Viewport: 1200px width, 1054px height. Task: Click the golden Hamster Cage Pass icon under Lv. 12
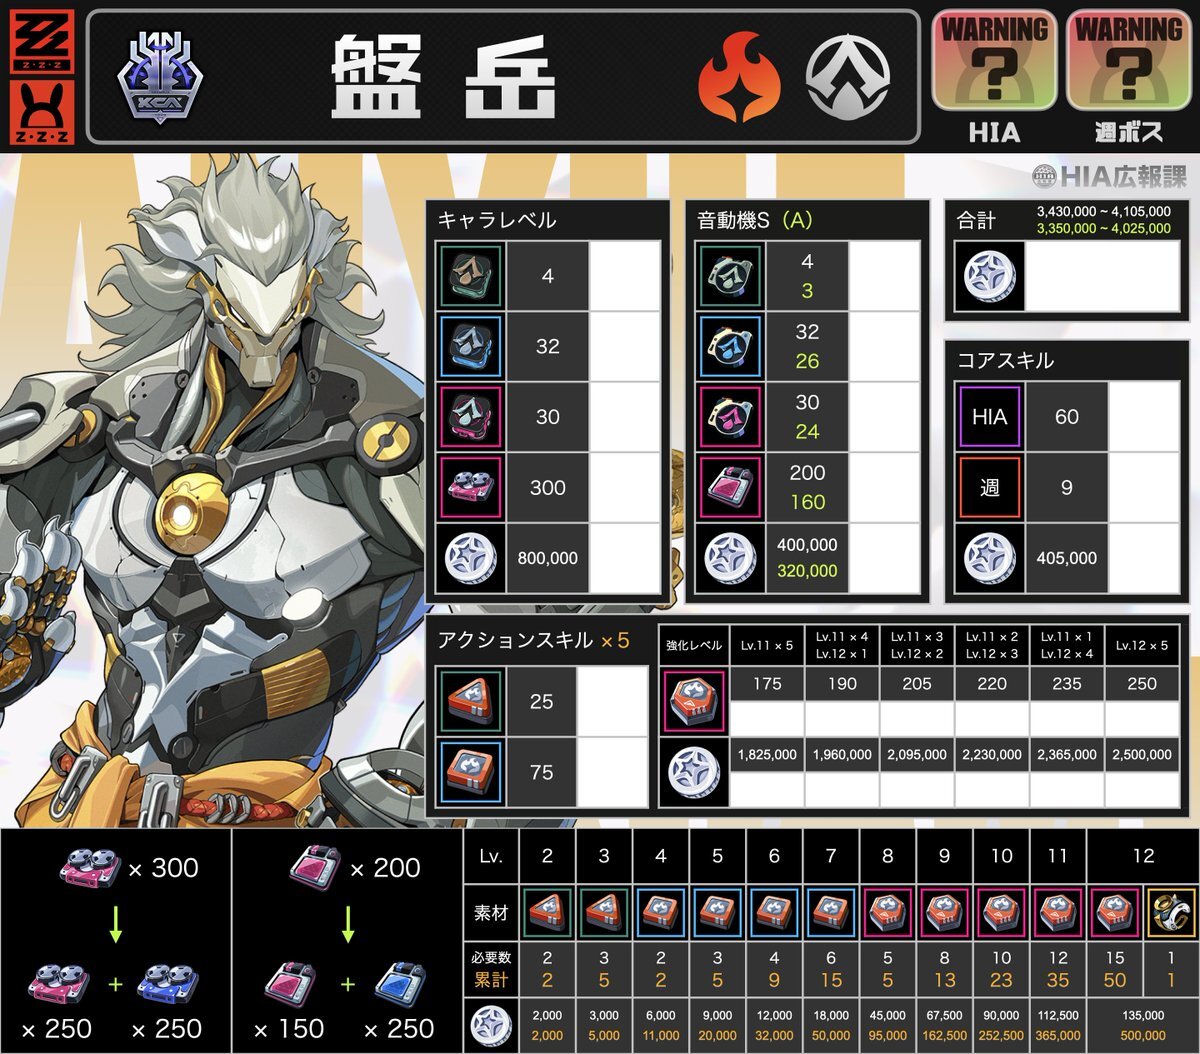pyautogui.click(x=1172, y=912)
